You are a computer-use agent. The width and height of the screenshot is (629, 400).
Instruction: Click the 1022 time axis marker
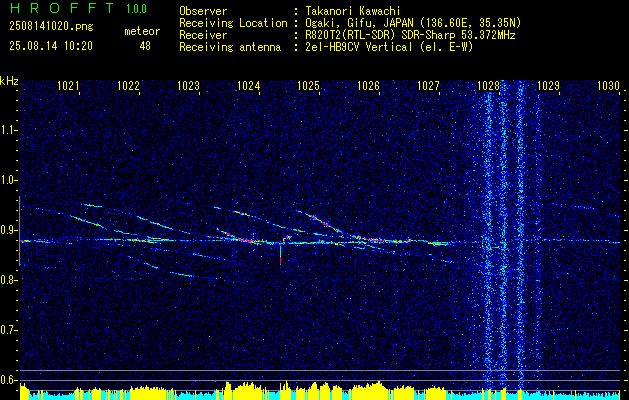[128, 85]
